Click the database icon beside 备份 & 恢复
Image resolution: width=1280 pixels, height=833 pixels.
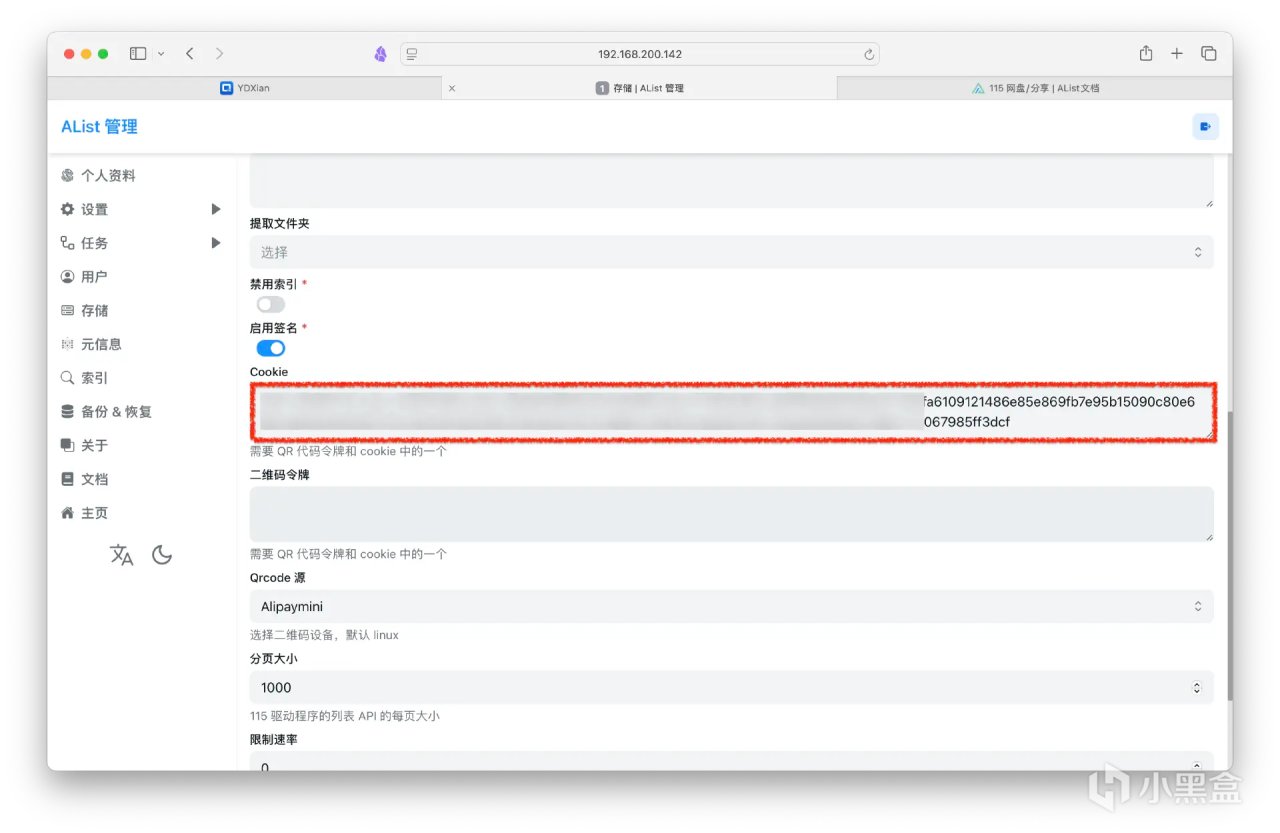coord(67,412)
